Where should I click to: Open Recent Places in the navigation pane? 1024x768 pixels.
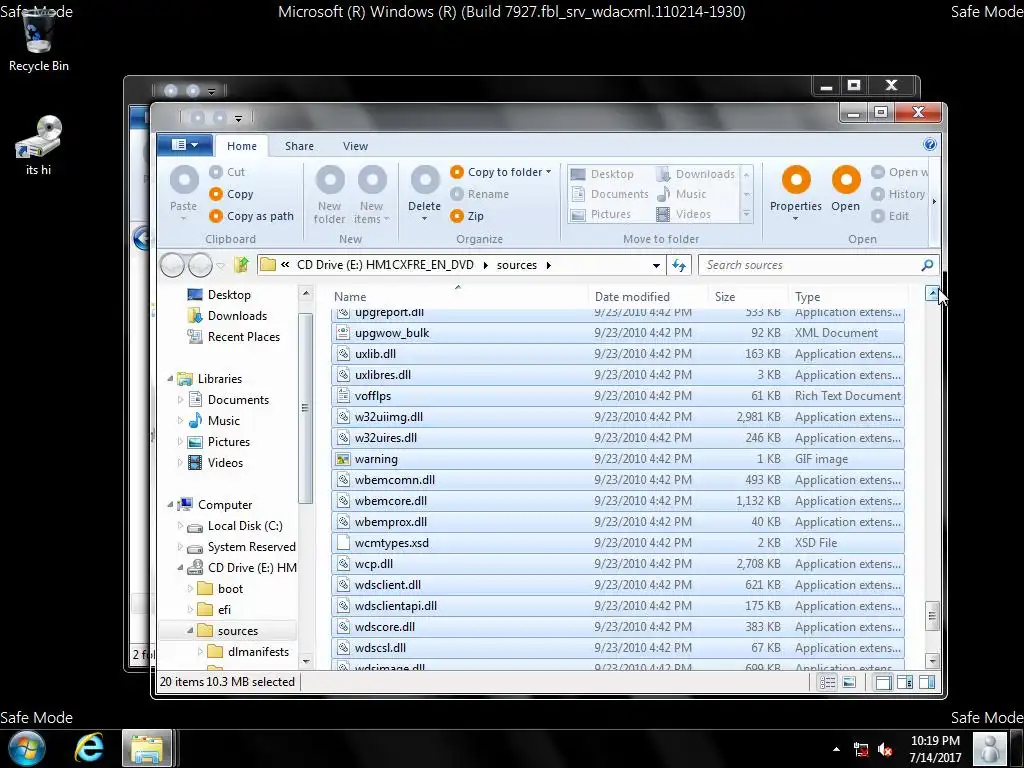234,337
